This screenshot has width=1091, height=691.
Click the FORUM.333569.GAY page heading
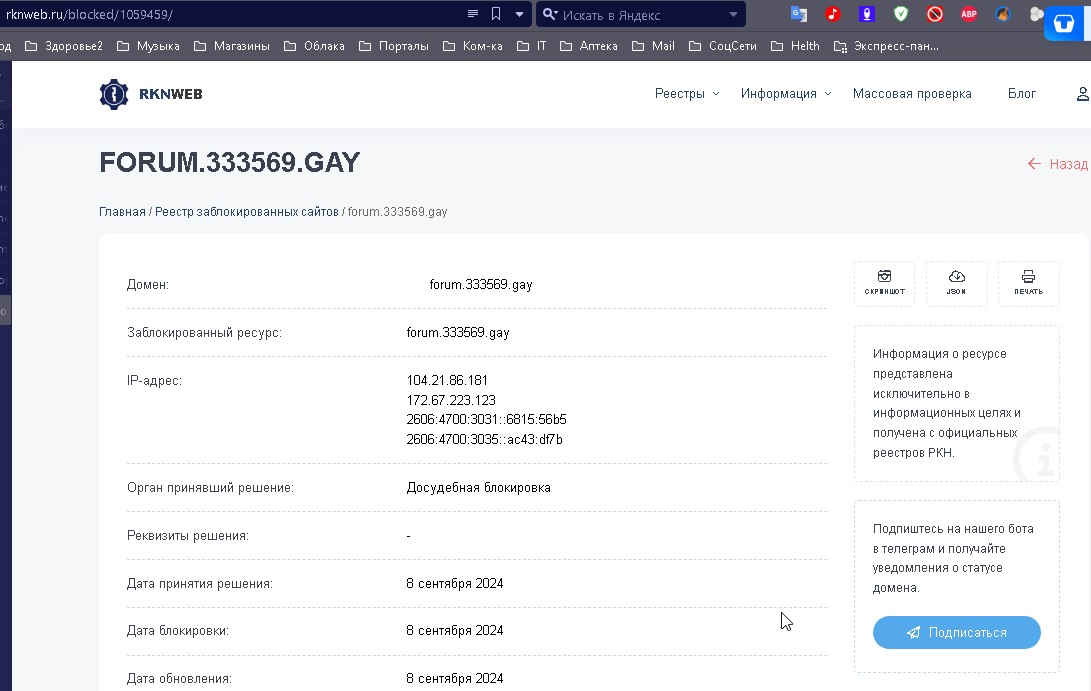coord(230,163)
